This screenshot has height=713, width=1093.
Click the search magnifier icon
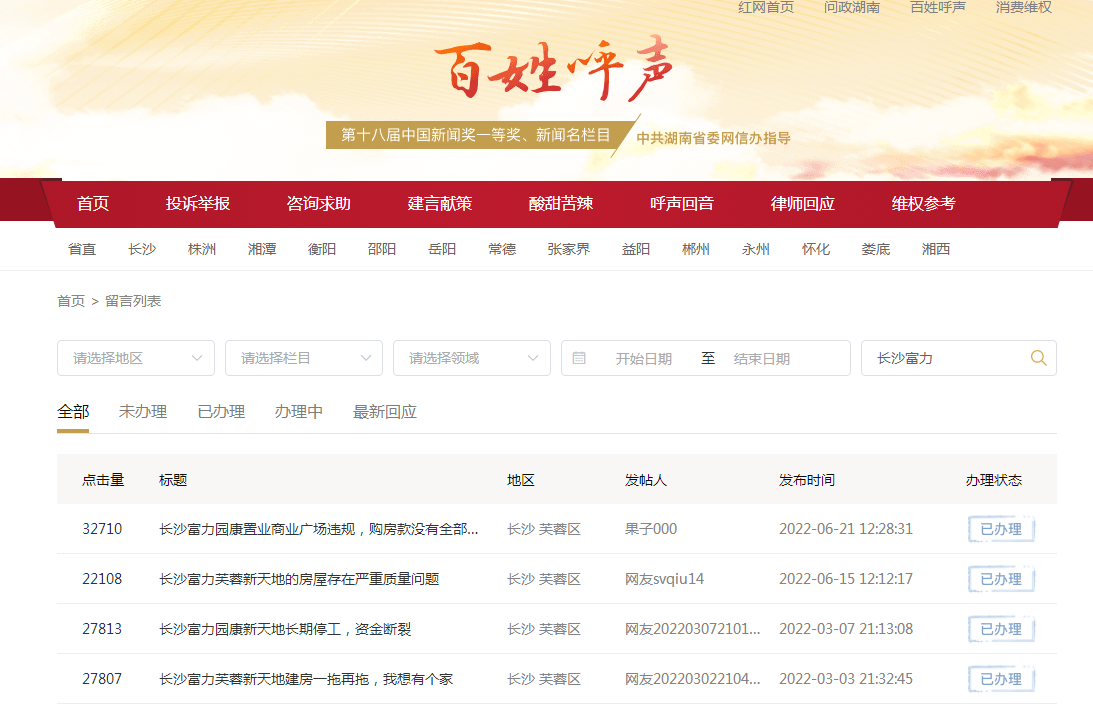(1038, 357)
